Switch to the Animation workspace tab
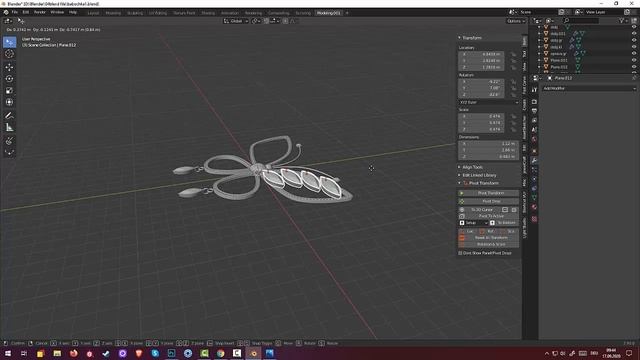The height and width of the screenshot is (360, 640). (x=230, y=13)
